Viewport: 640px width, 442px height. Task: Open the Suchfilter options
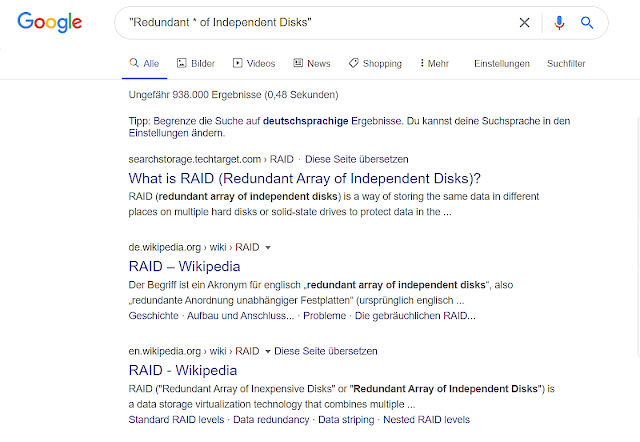566,64
